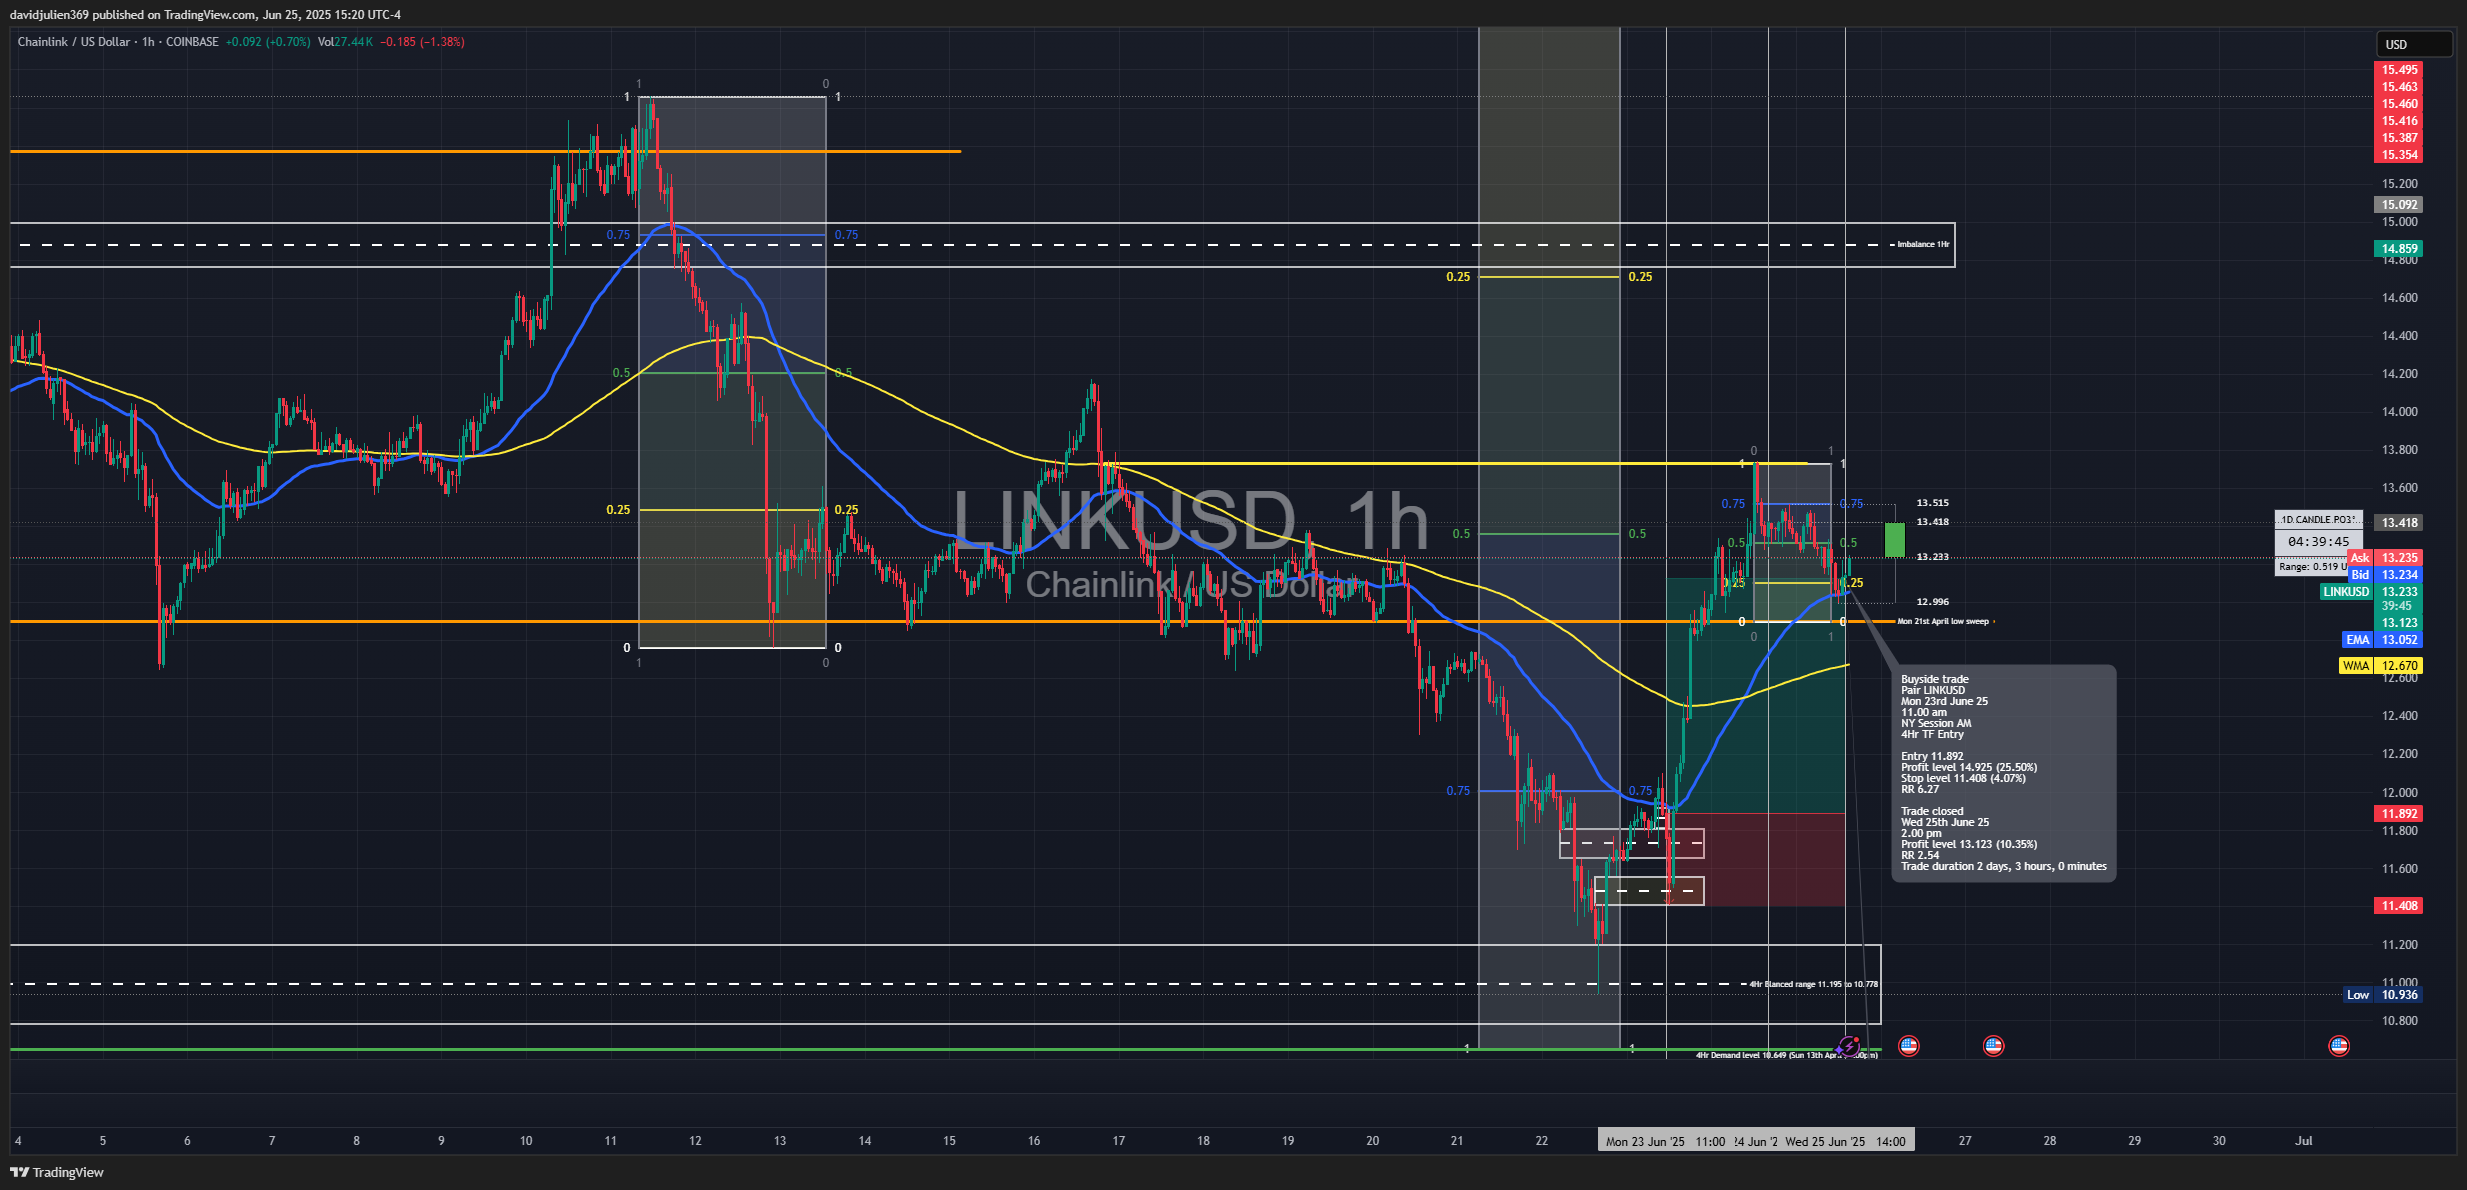
Task: Click the green 13.123 price label
Action: [x=2398, y=623]
